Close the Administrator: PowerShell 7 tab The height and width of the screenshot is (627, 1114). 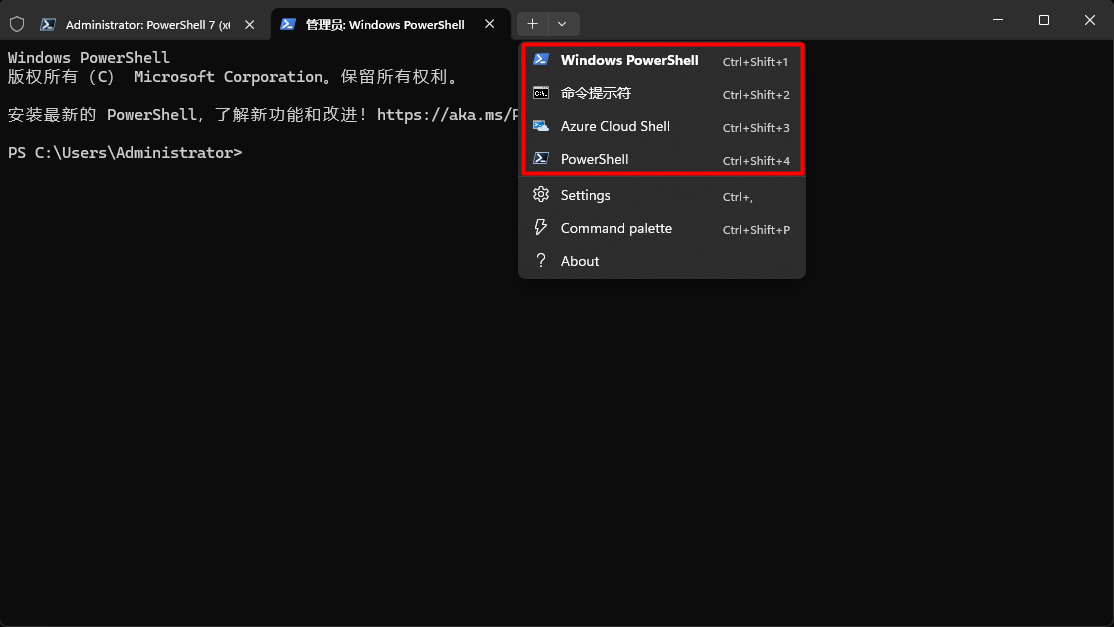249,23
